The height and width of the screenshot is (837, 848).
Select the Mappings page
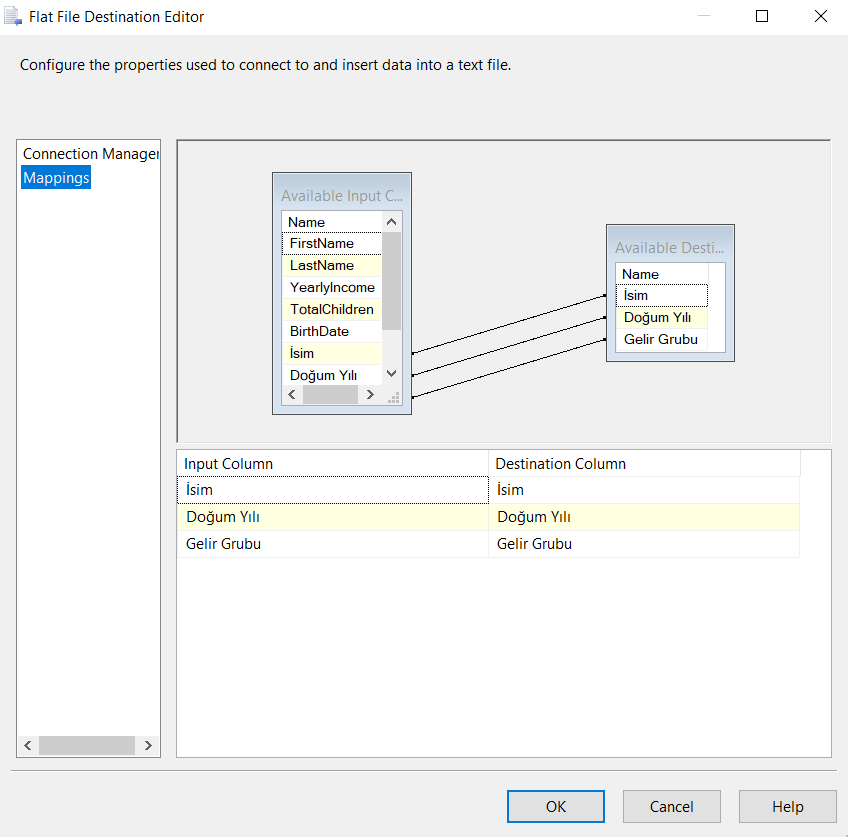(56, 177)
